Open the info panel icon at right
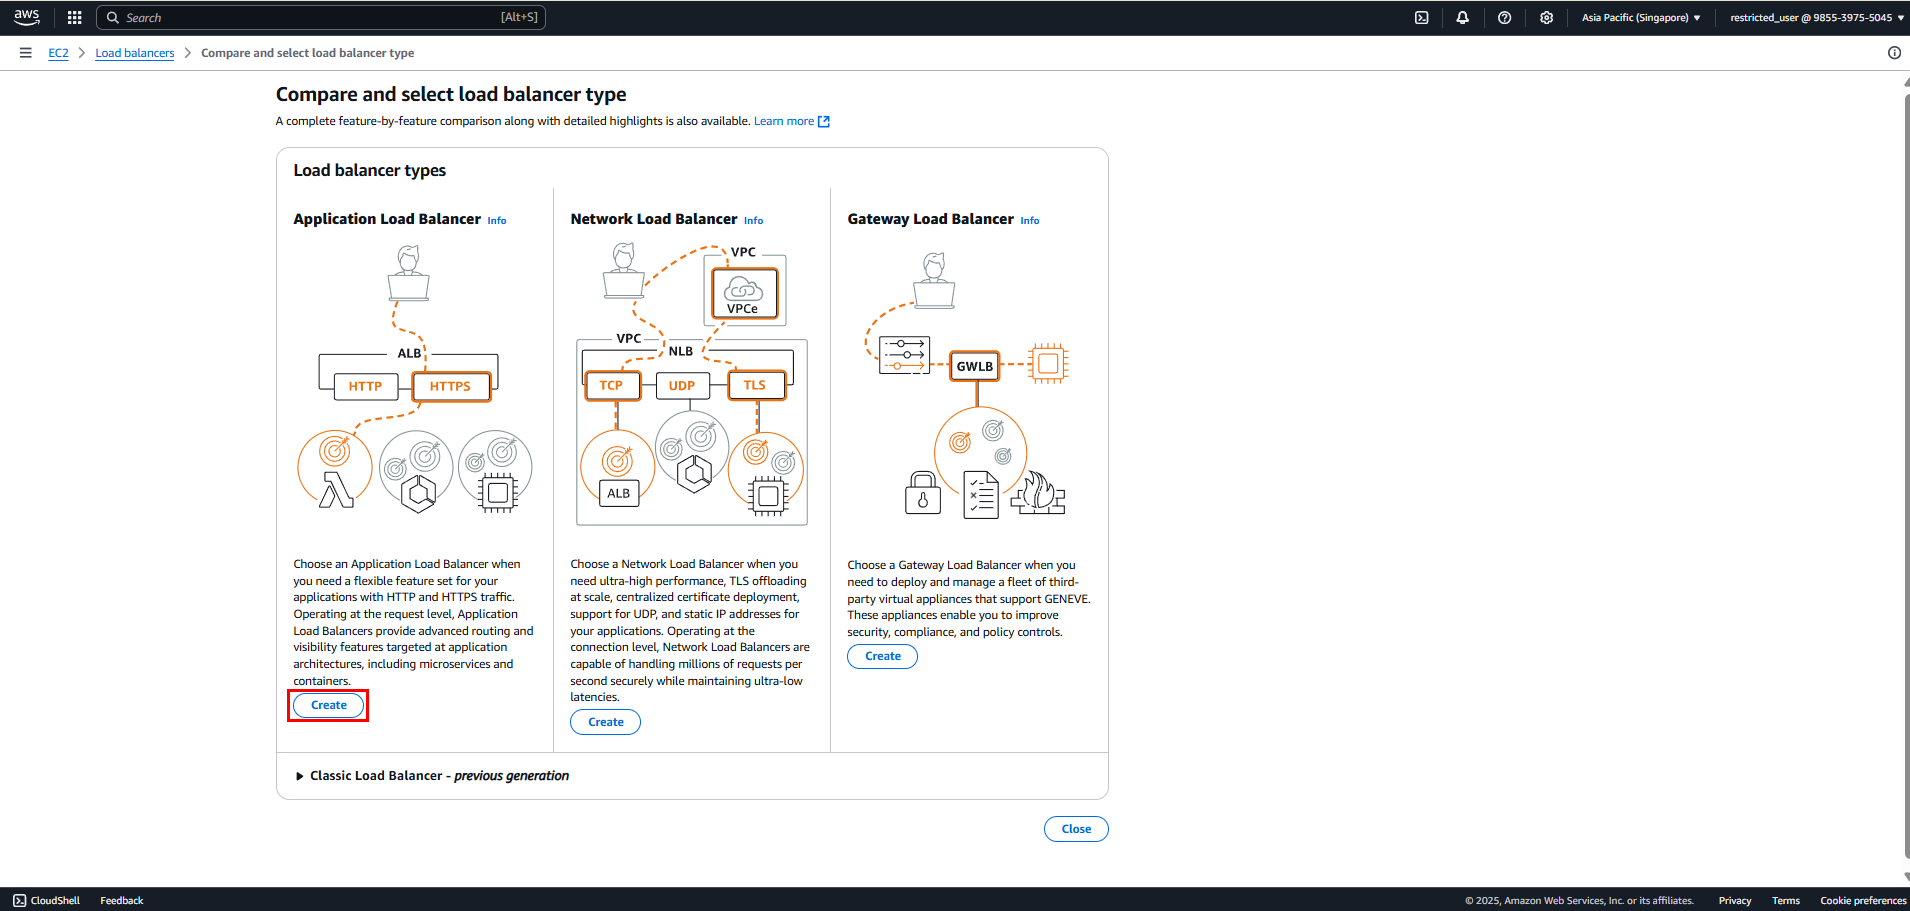1910x911 pixels. [x=1894, y=53]
